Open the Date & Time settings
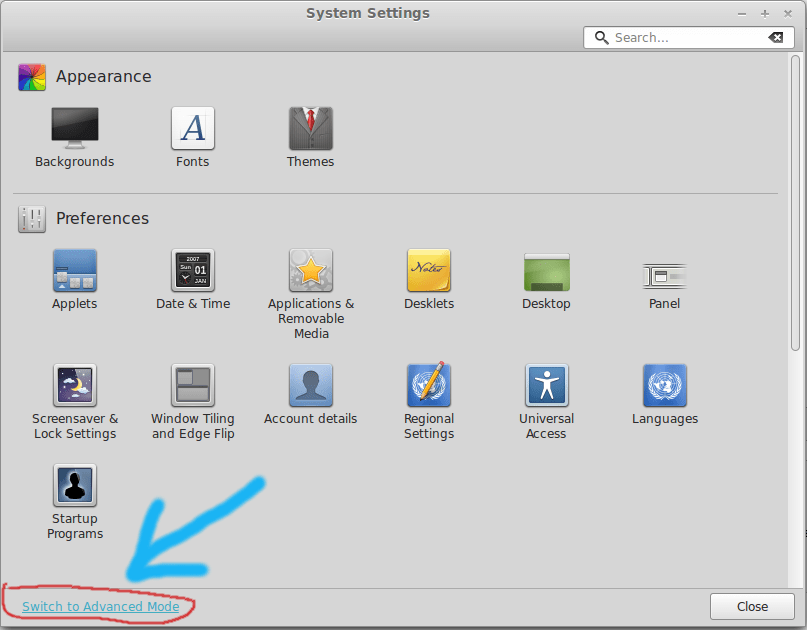The height and width of the screenshot is (630, 807). click(192, 270)
